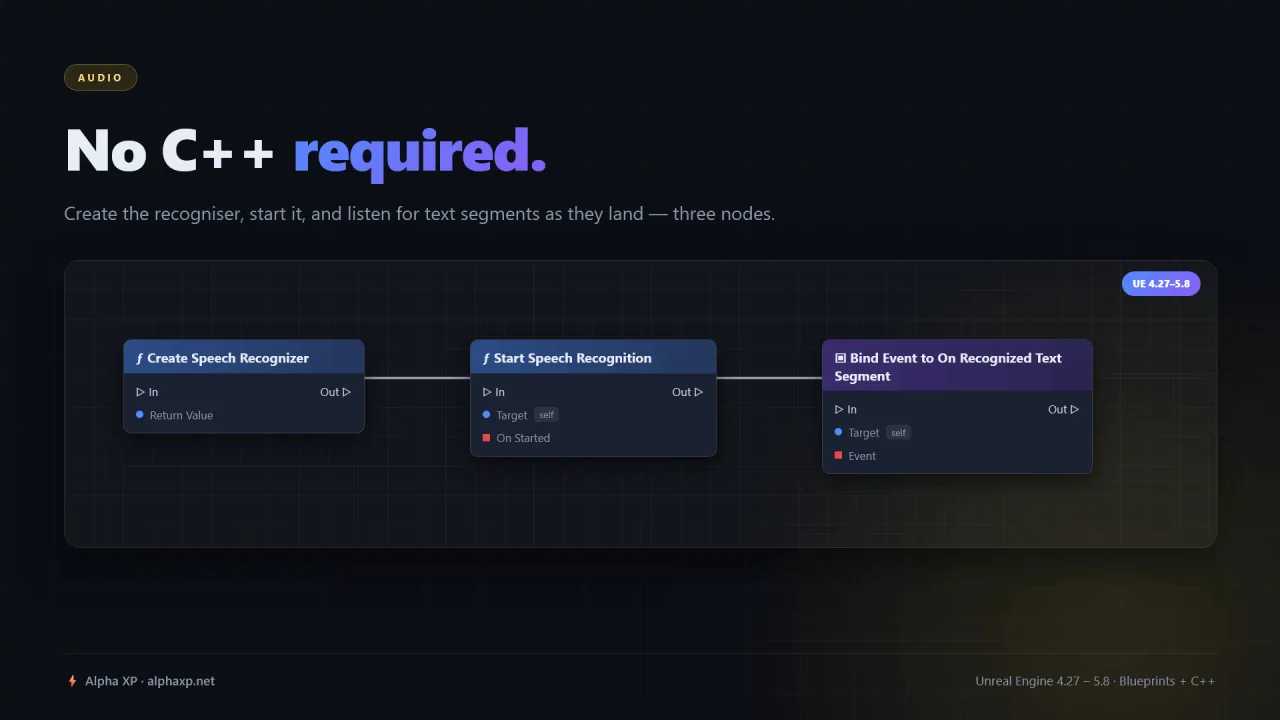This screenshot has width=1280, height=720.
Task: Select the Bind Event to On Recognized Text Segment title
Action: tap(948, 367)
